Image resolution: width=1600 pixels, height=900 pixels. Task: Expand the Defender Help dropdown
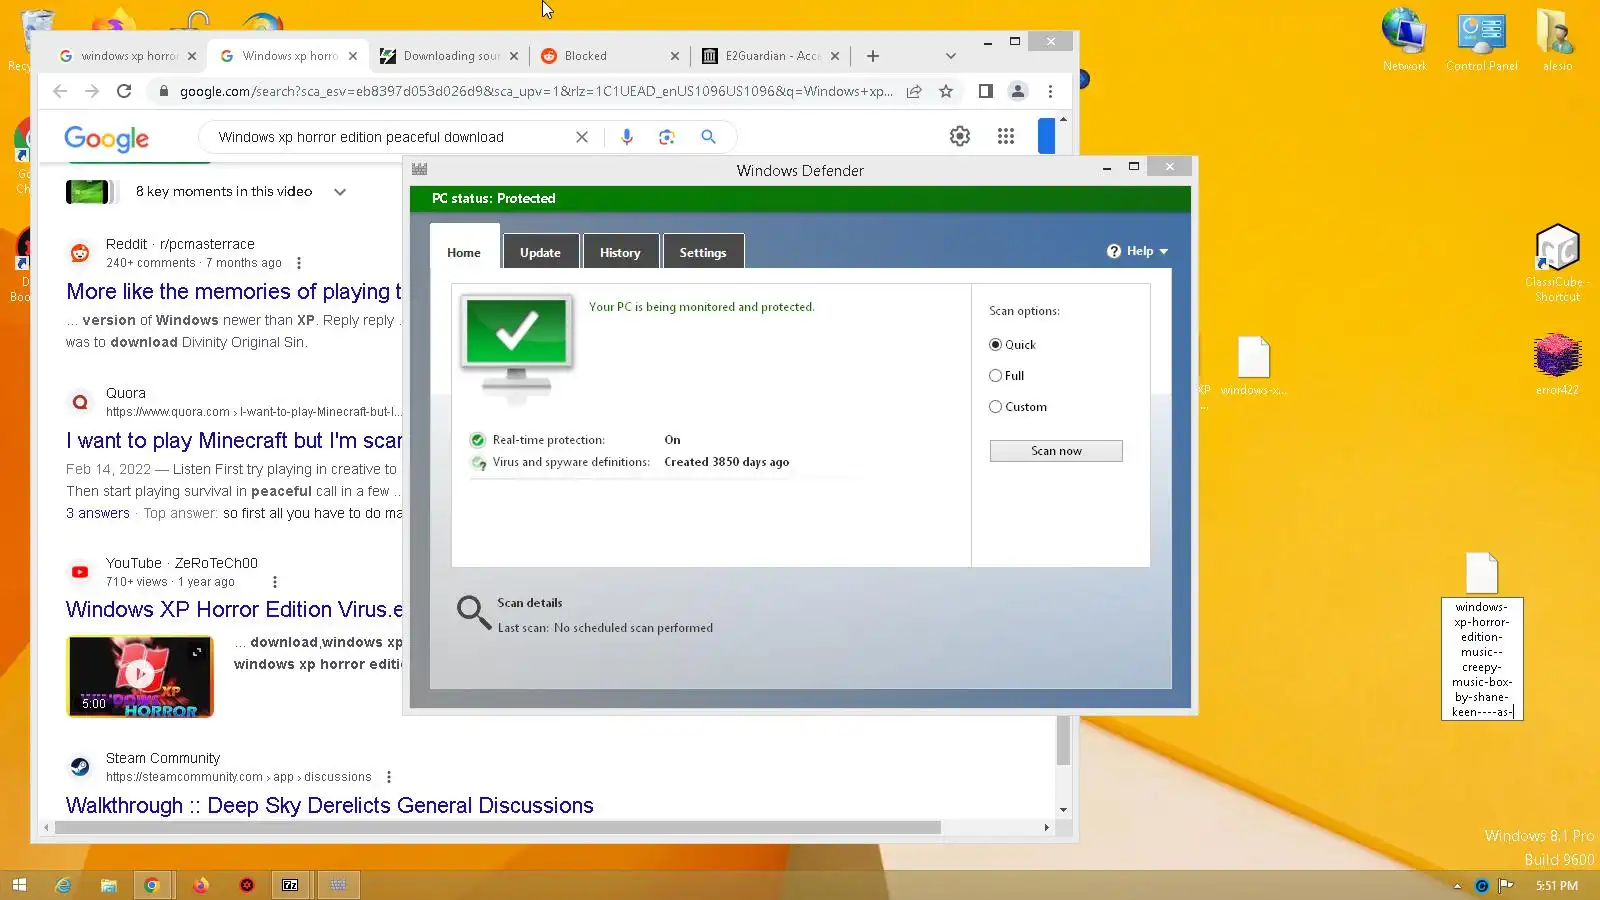[x=1138, y=251]
